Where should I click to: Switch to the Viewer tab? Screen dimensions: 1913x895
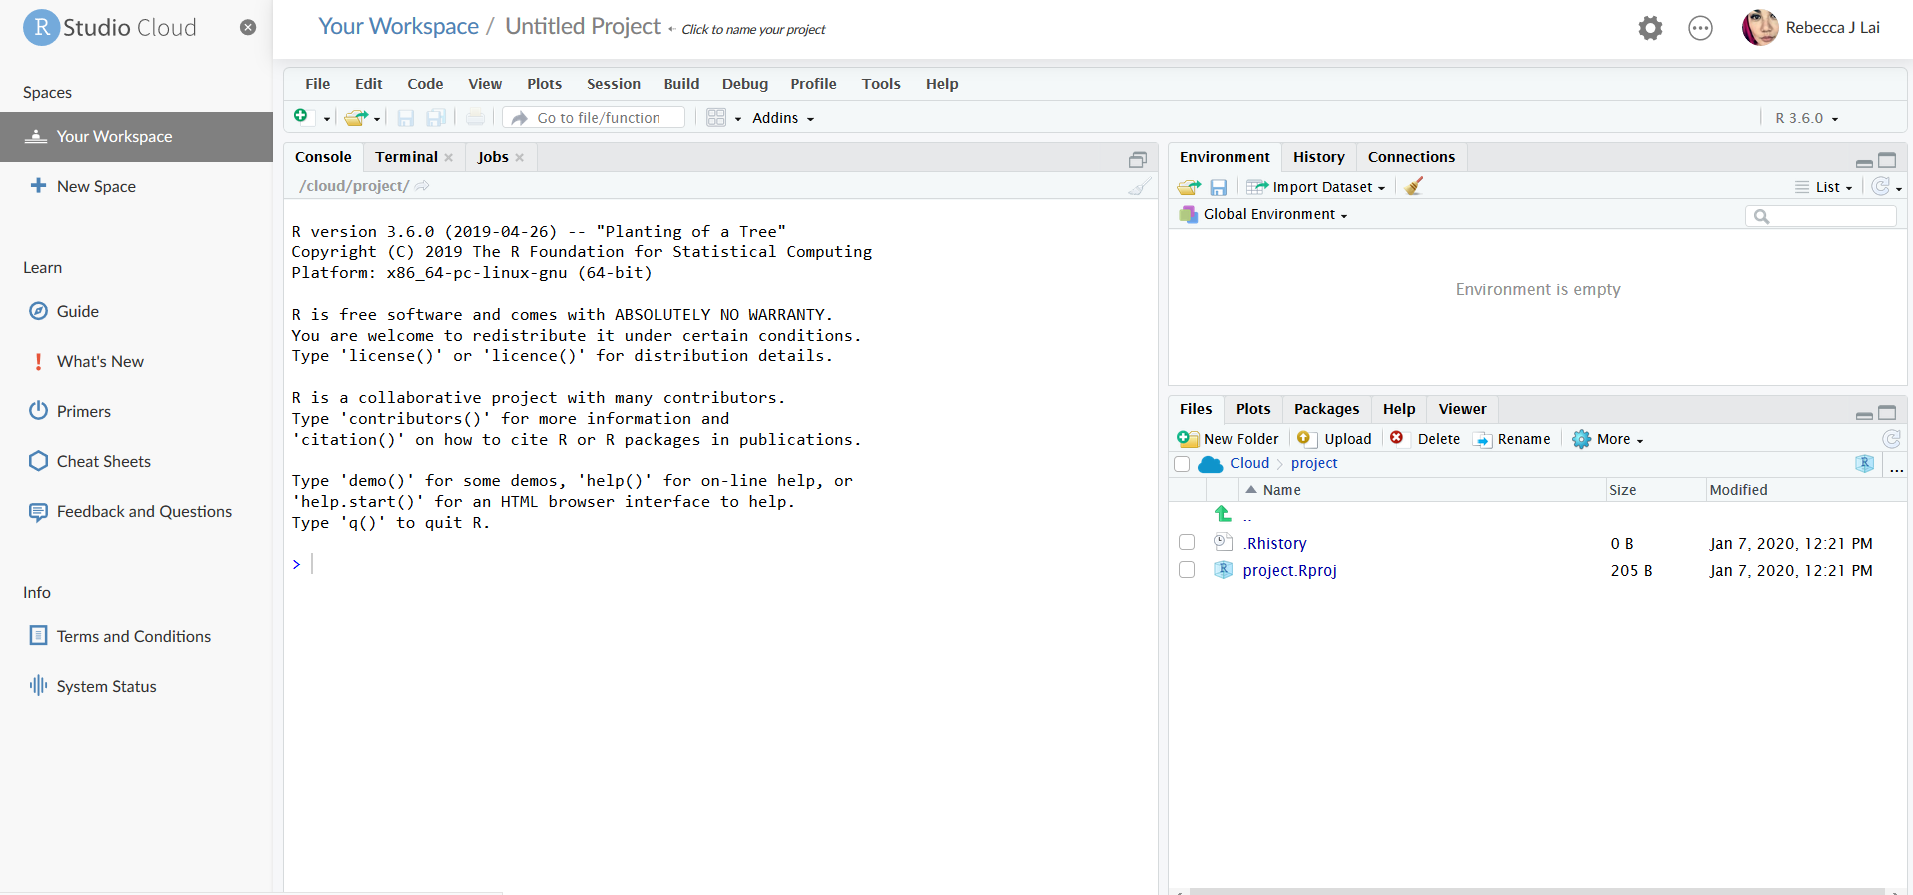1462,409
